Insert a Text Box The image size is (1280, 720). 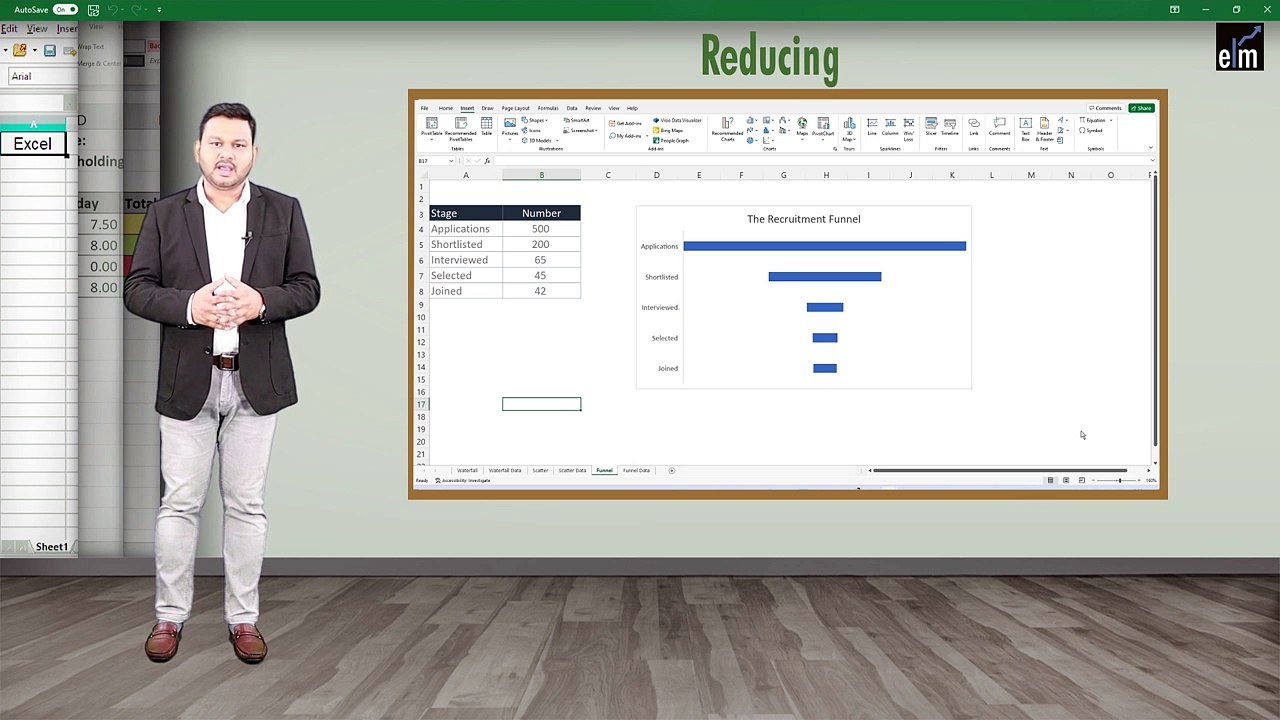(1026, 128)
